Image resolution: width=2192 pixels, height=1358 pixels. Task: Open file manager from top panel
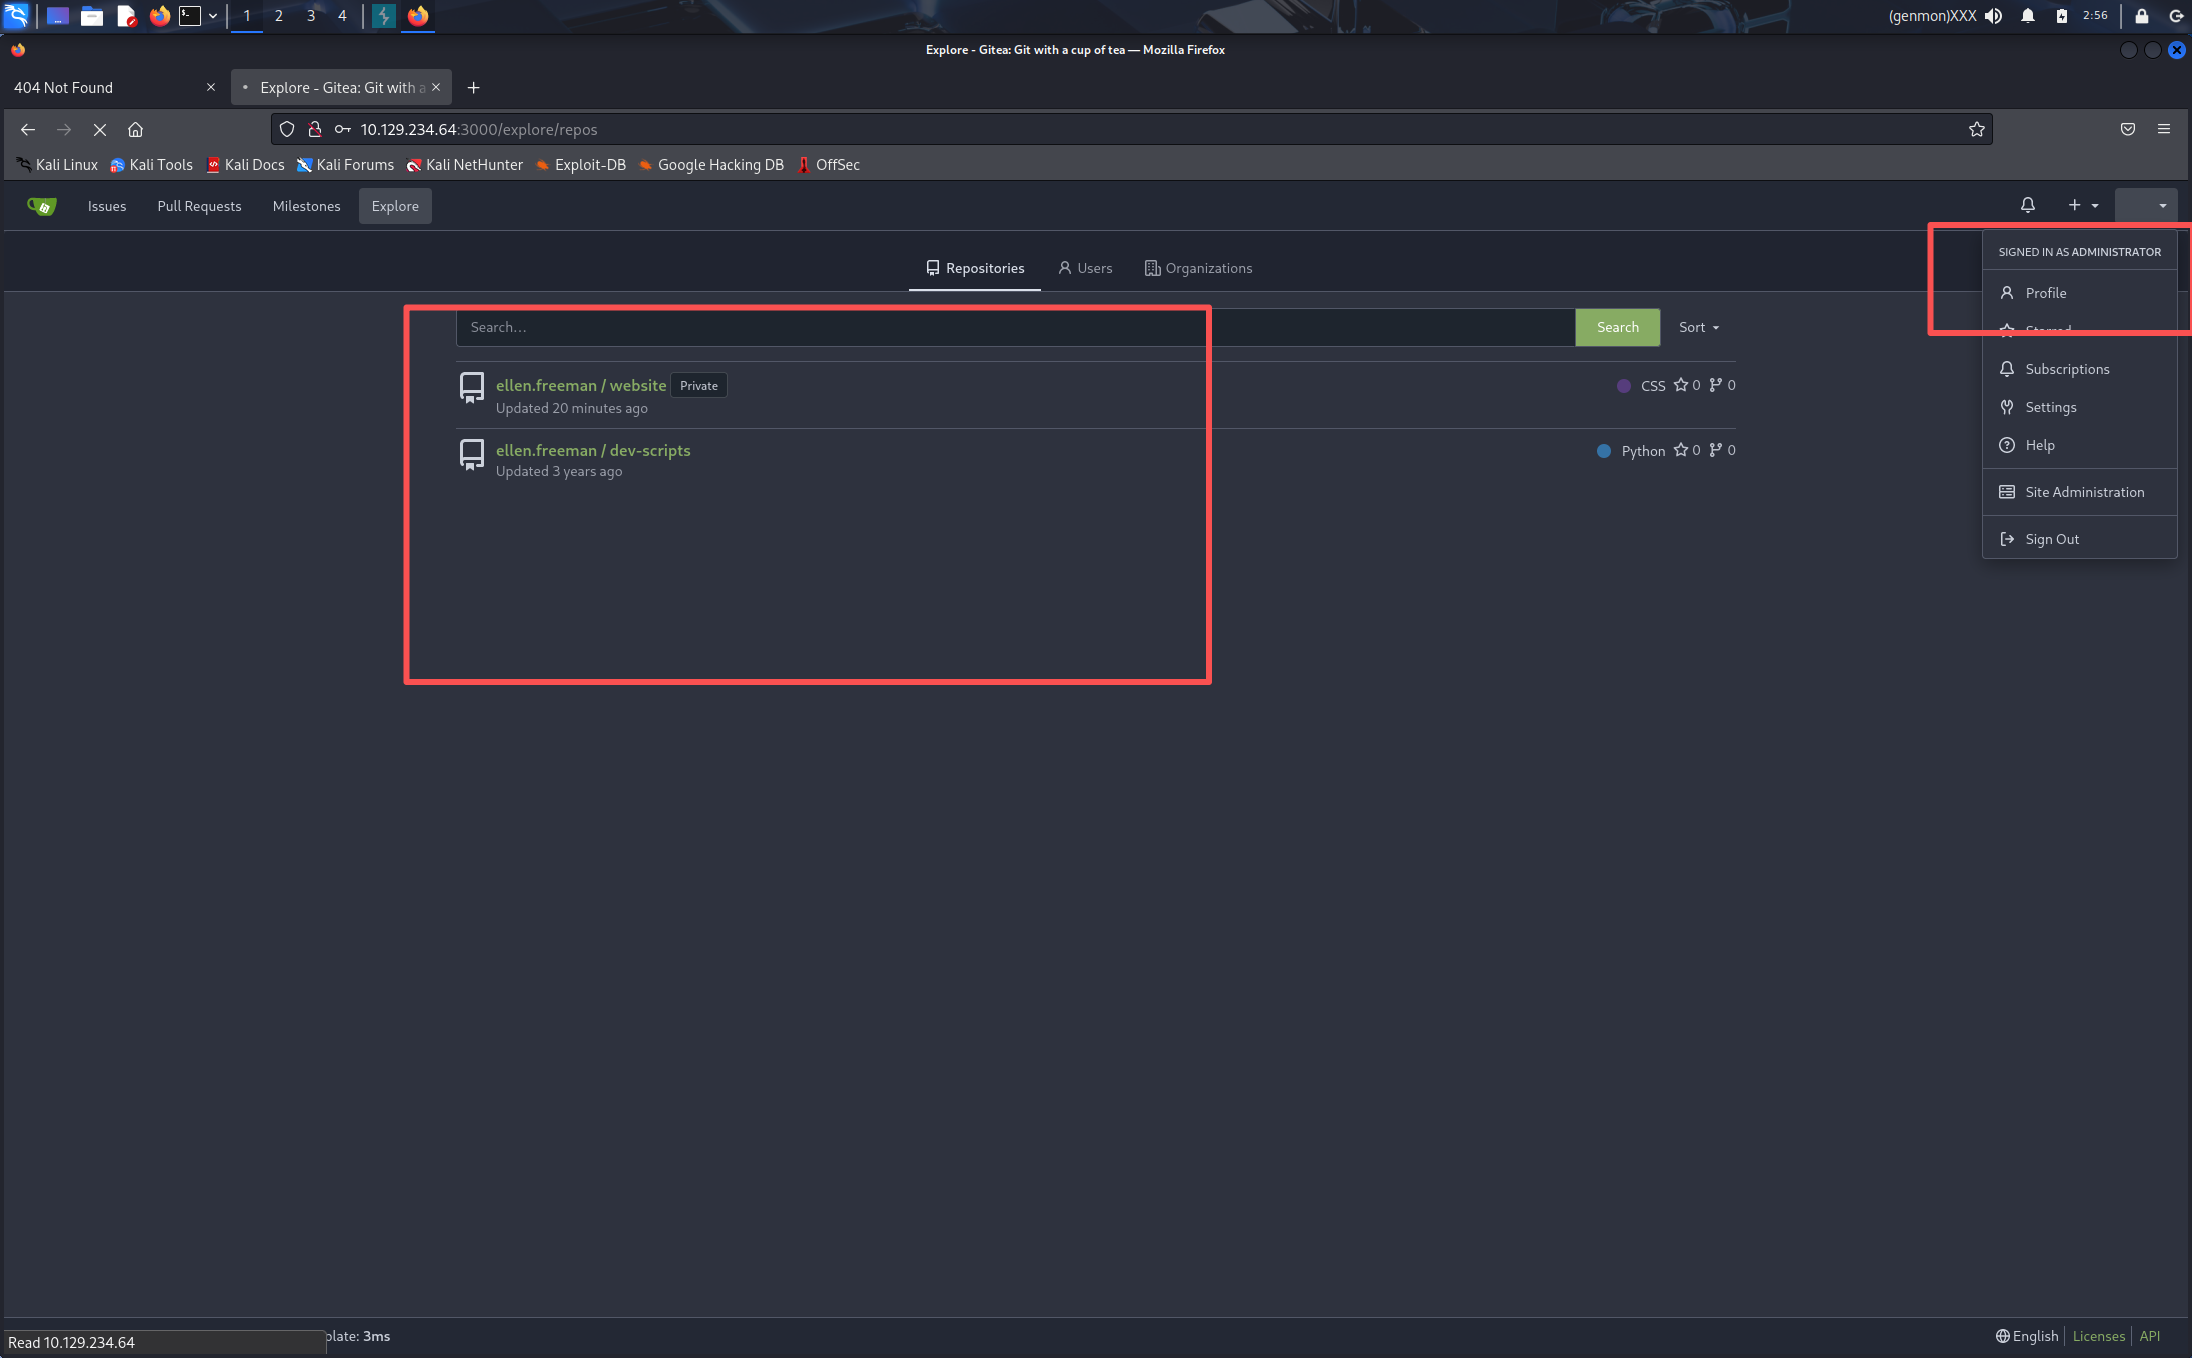(92, 15)
